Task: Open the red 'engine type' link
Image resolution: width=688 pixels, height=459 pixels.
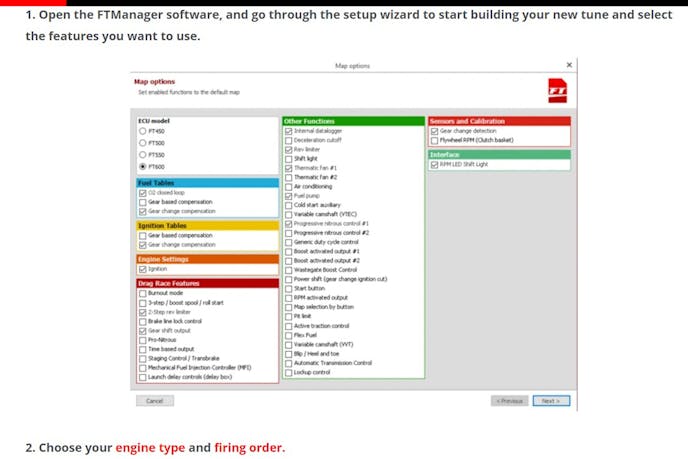Action: pos(150,447)
